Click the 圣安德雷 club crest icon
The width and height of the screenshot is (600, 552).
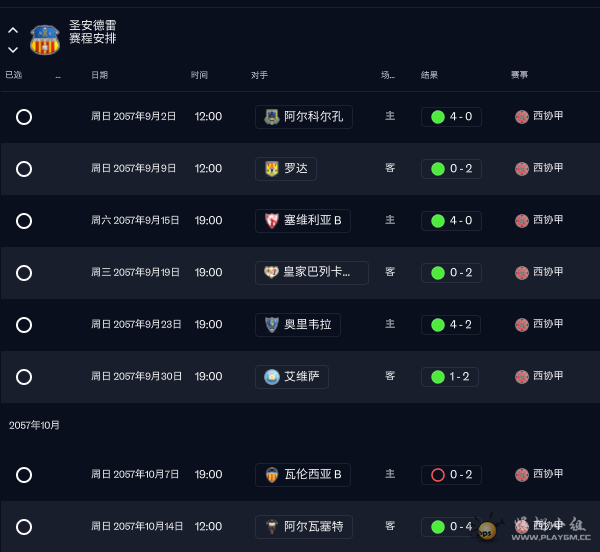(x=44, y=39)
